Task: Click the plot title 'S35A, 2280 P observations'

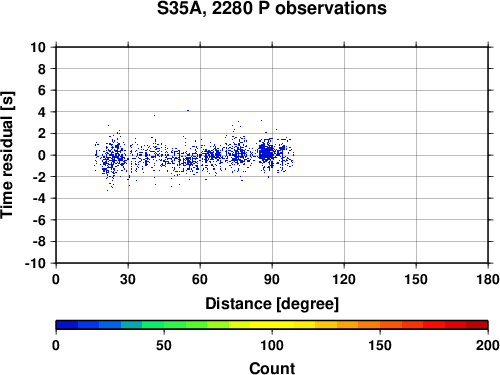Action: pos(272,8)
